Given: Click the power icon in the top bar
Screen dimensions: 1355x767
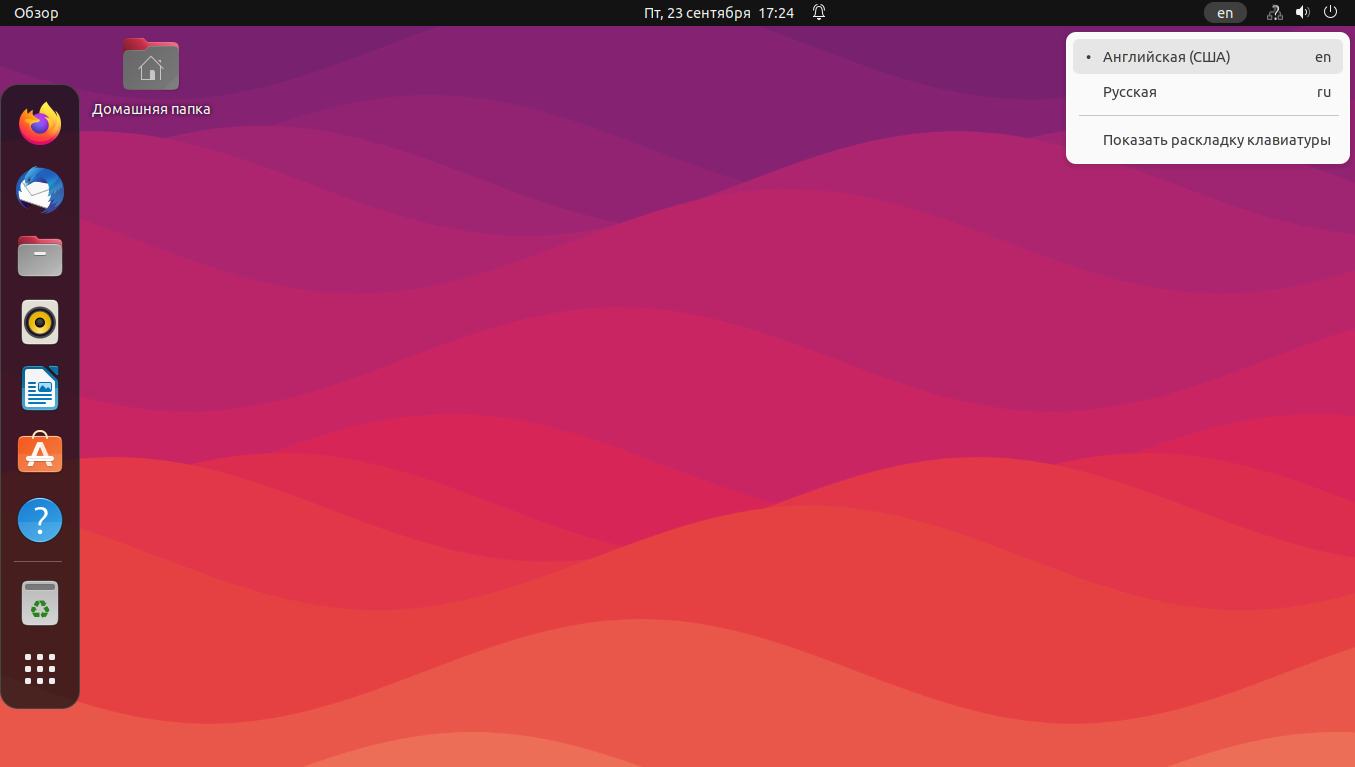Looking at the screenshot, I should [x=1330, y=13].
